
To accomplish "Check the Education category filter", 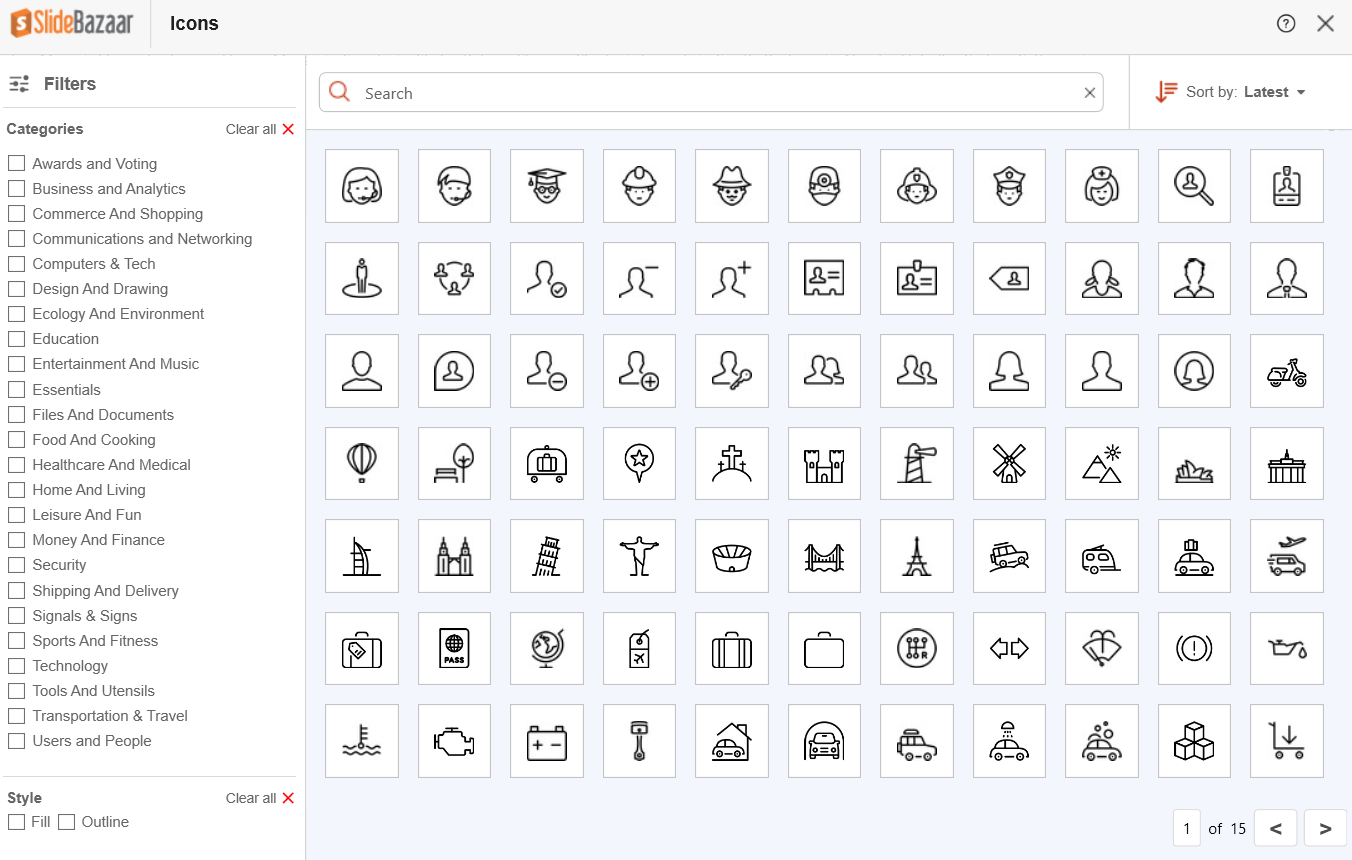I will pos(16,338).
